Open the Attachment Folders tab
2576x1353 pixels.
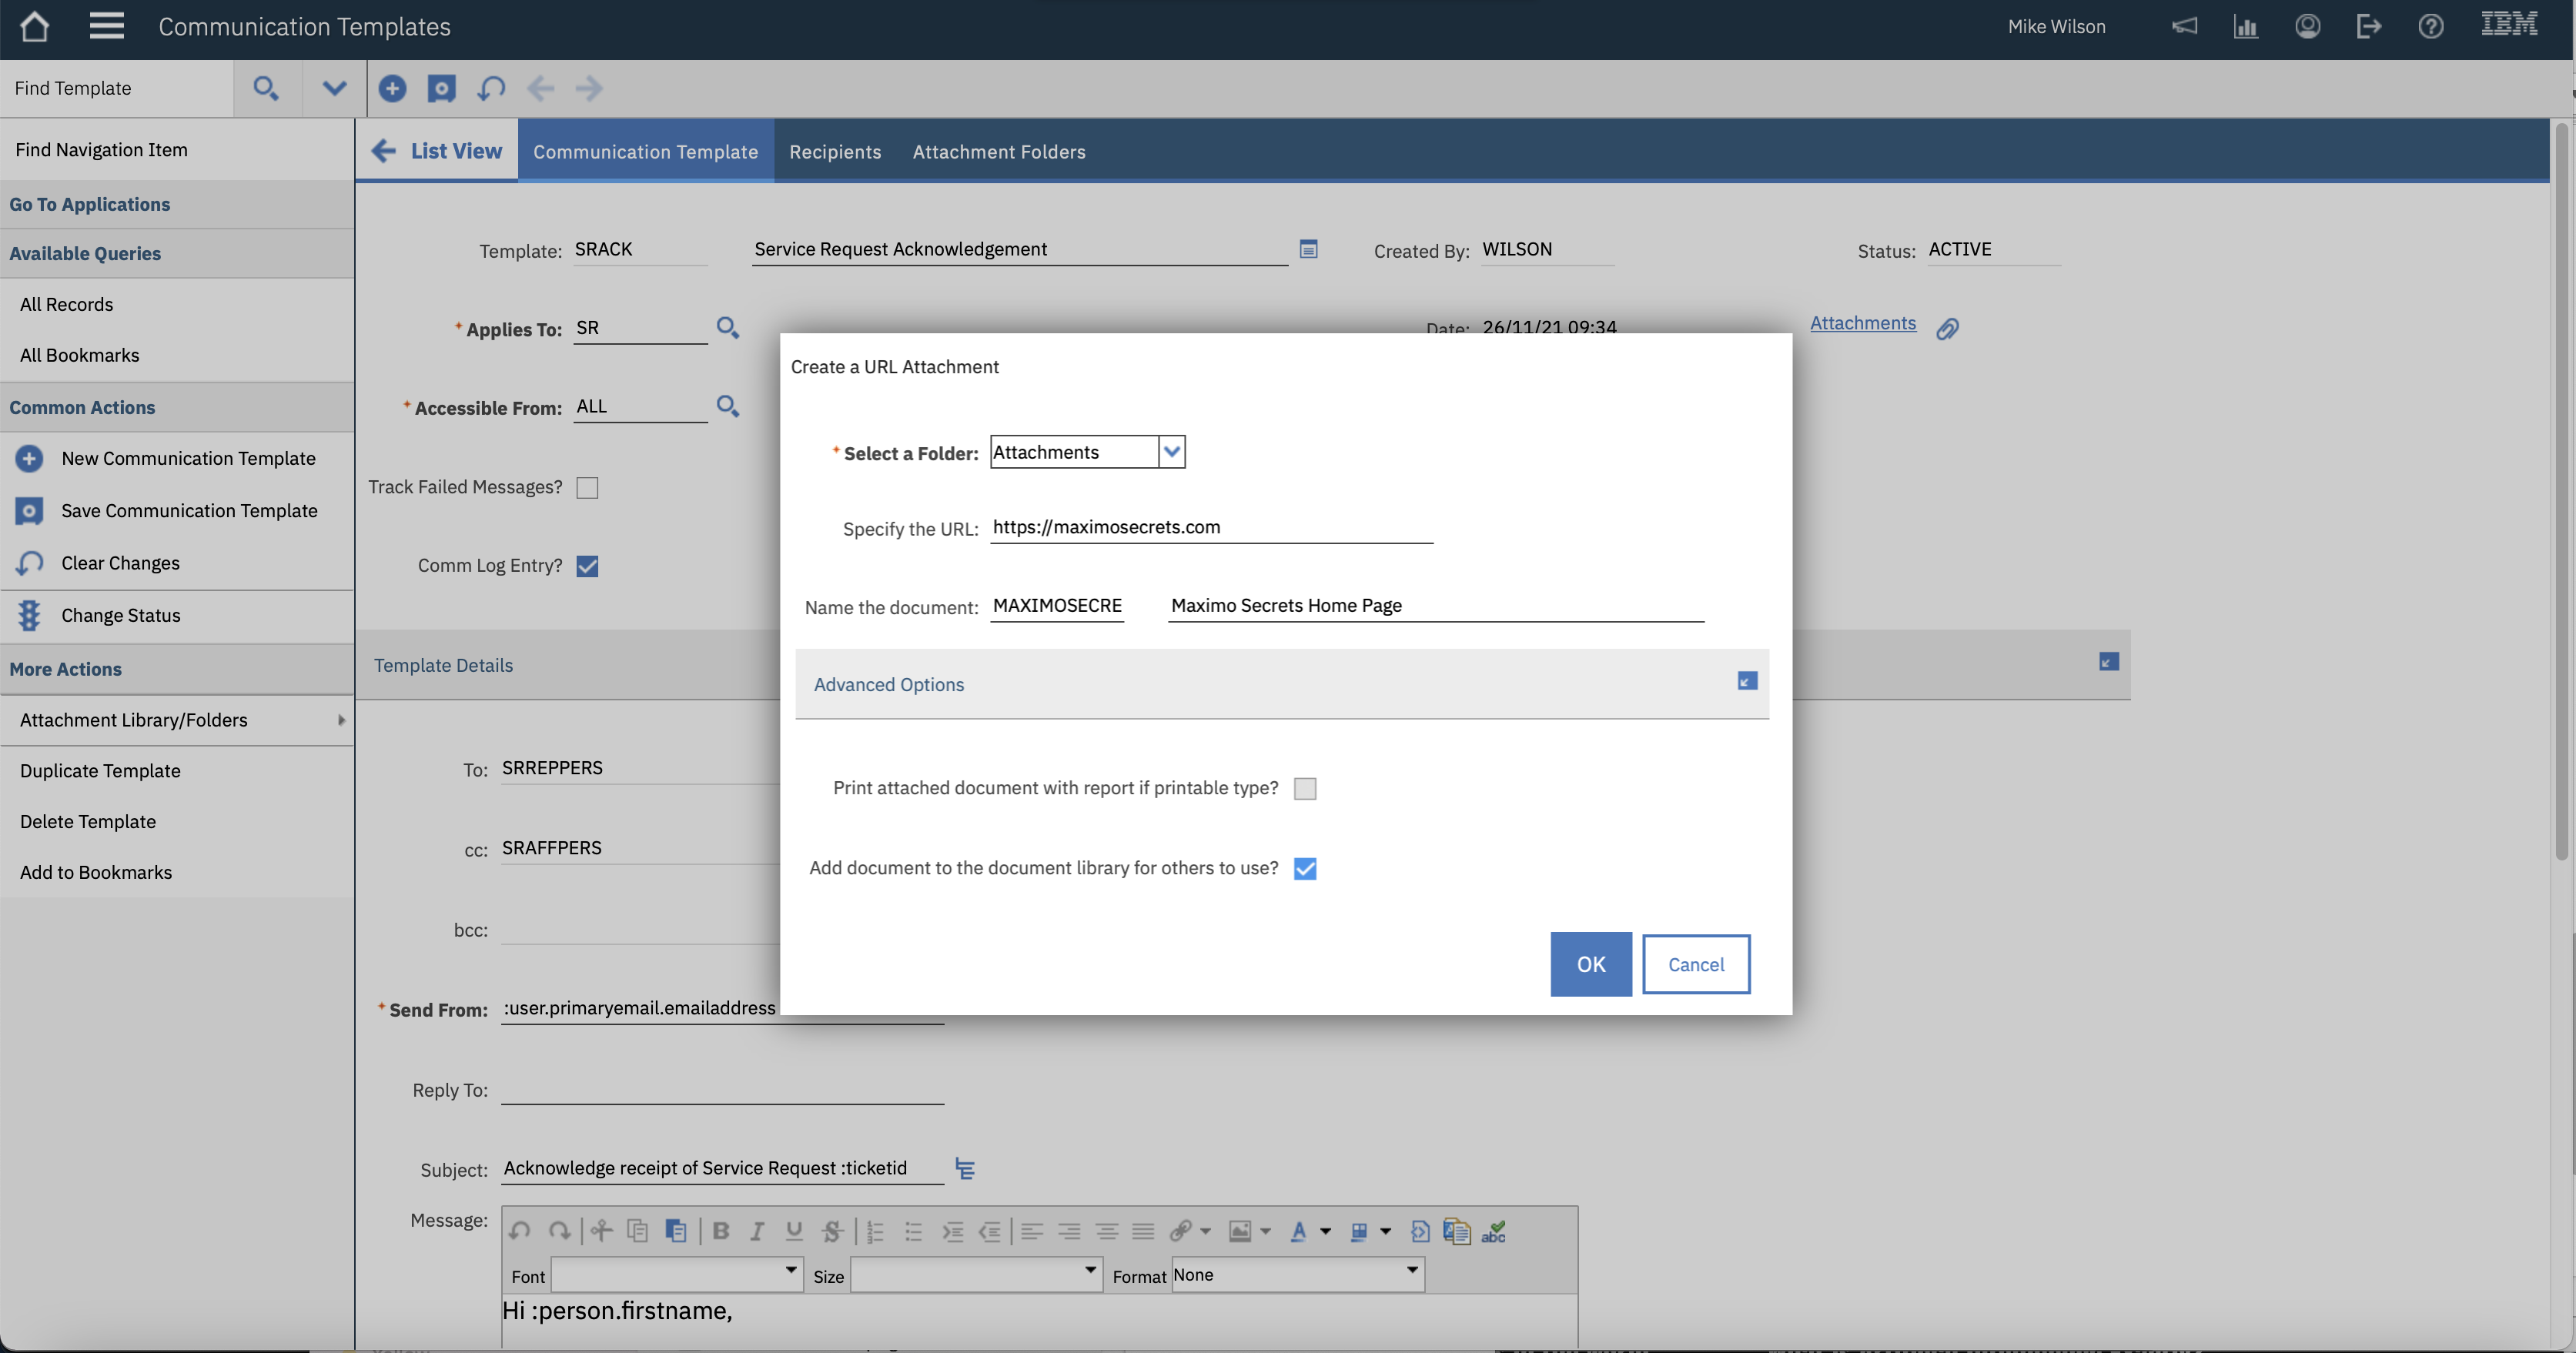pyautogui.click(x=998, y=151)
